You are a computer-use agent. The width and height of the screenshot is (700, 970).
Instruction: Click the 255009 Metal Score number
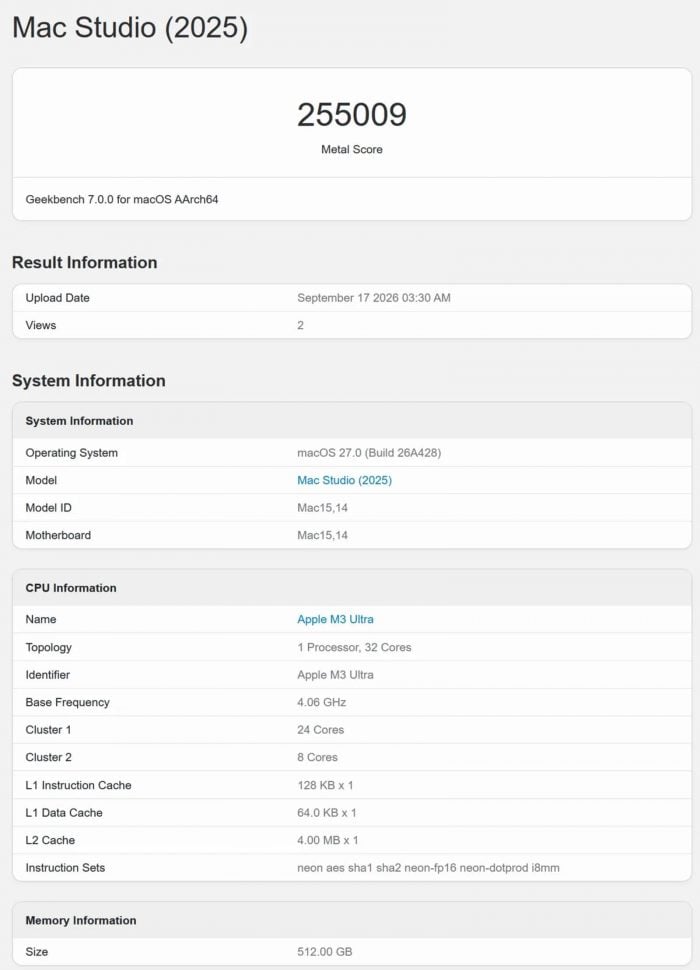(352, 114)
